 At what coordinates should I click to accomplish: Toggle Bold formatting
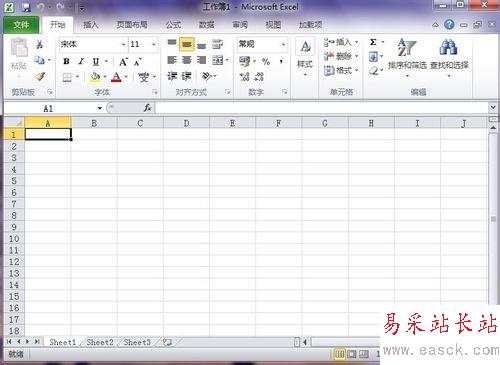point(66,61)
